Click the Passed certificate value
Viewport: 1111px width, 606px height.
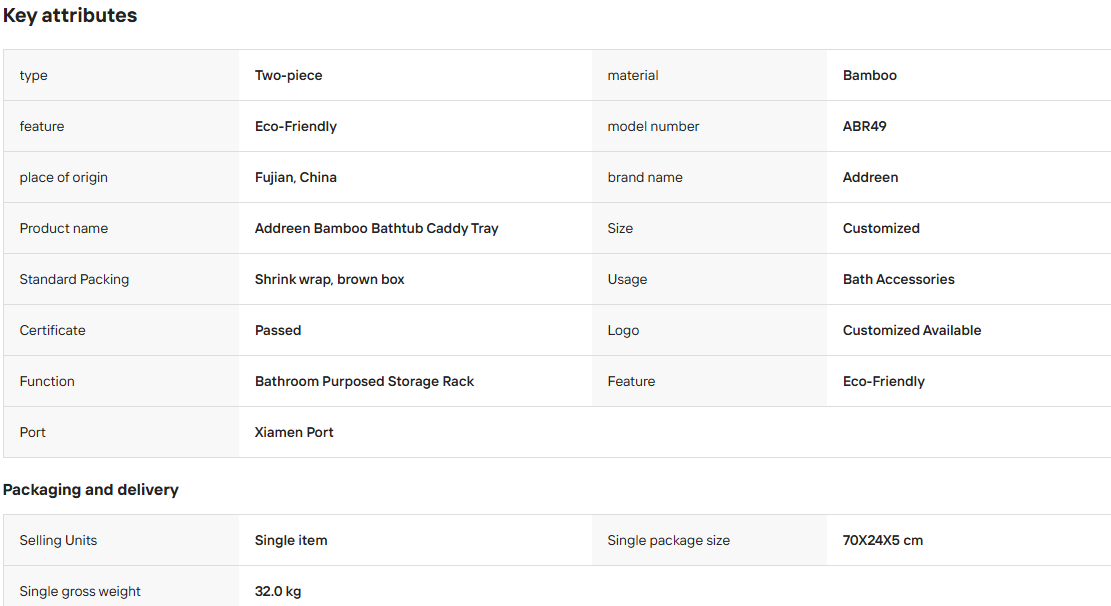tap(278, 330)
